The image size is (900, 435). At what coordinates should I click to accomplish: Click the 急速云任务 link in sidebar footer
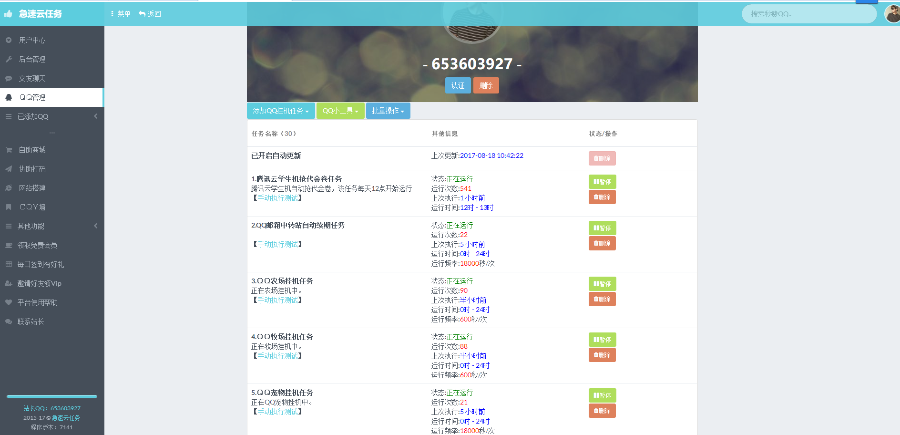click(64, 418)
